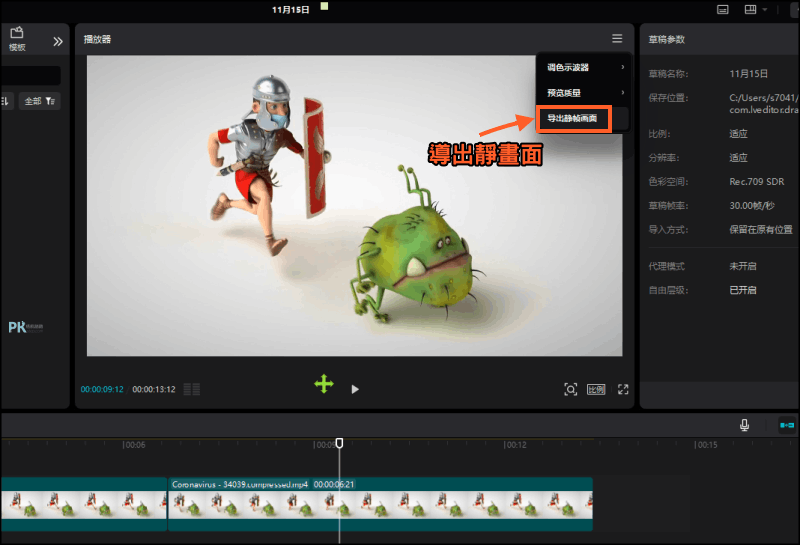Viewport: 800px width, 545px height.
Task: Click the timeline playhead marker
Action: [x=339, y=443]
